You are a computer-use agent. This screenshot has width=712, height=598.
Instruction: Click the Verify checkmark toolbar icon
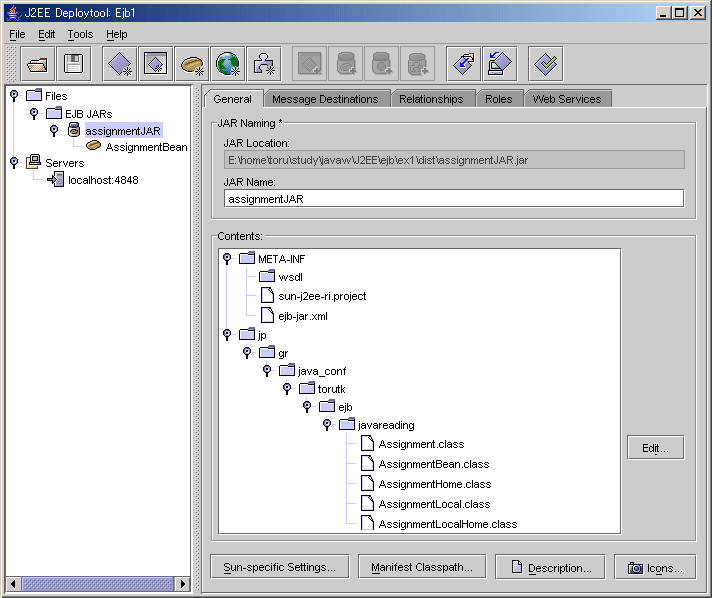click(546, 64)
